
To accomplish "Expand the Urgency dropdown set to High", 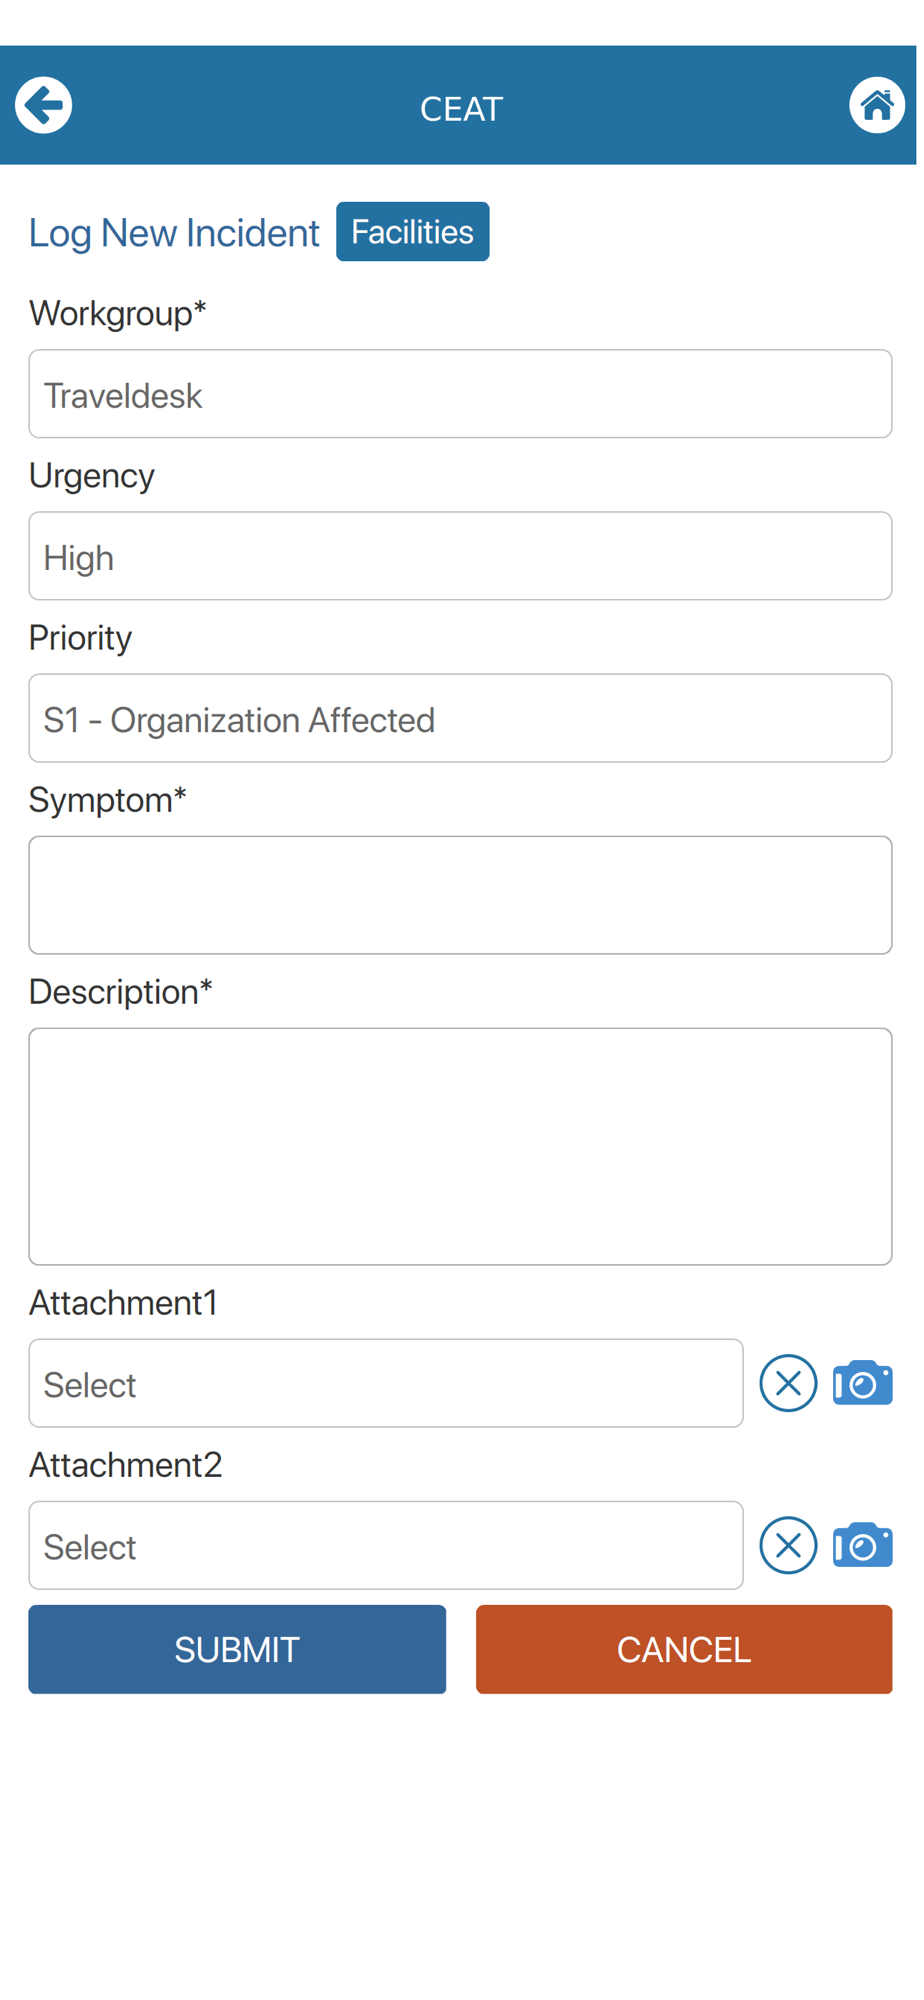I will (460, 556).
